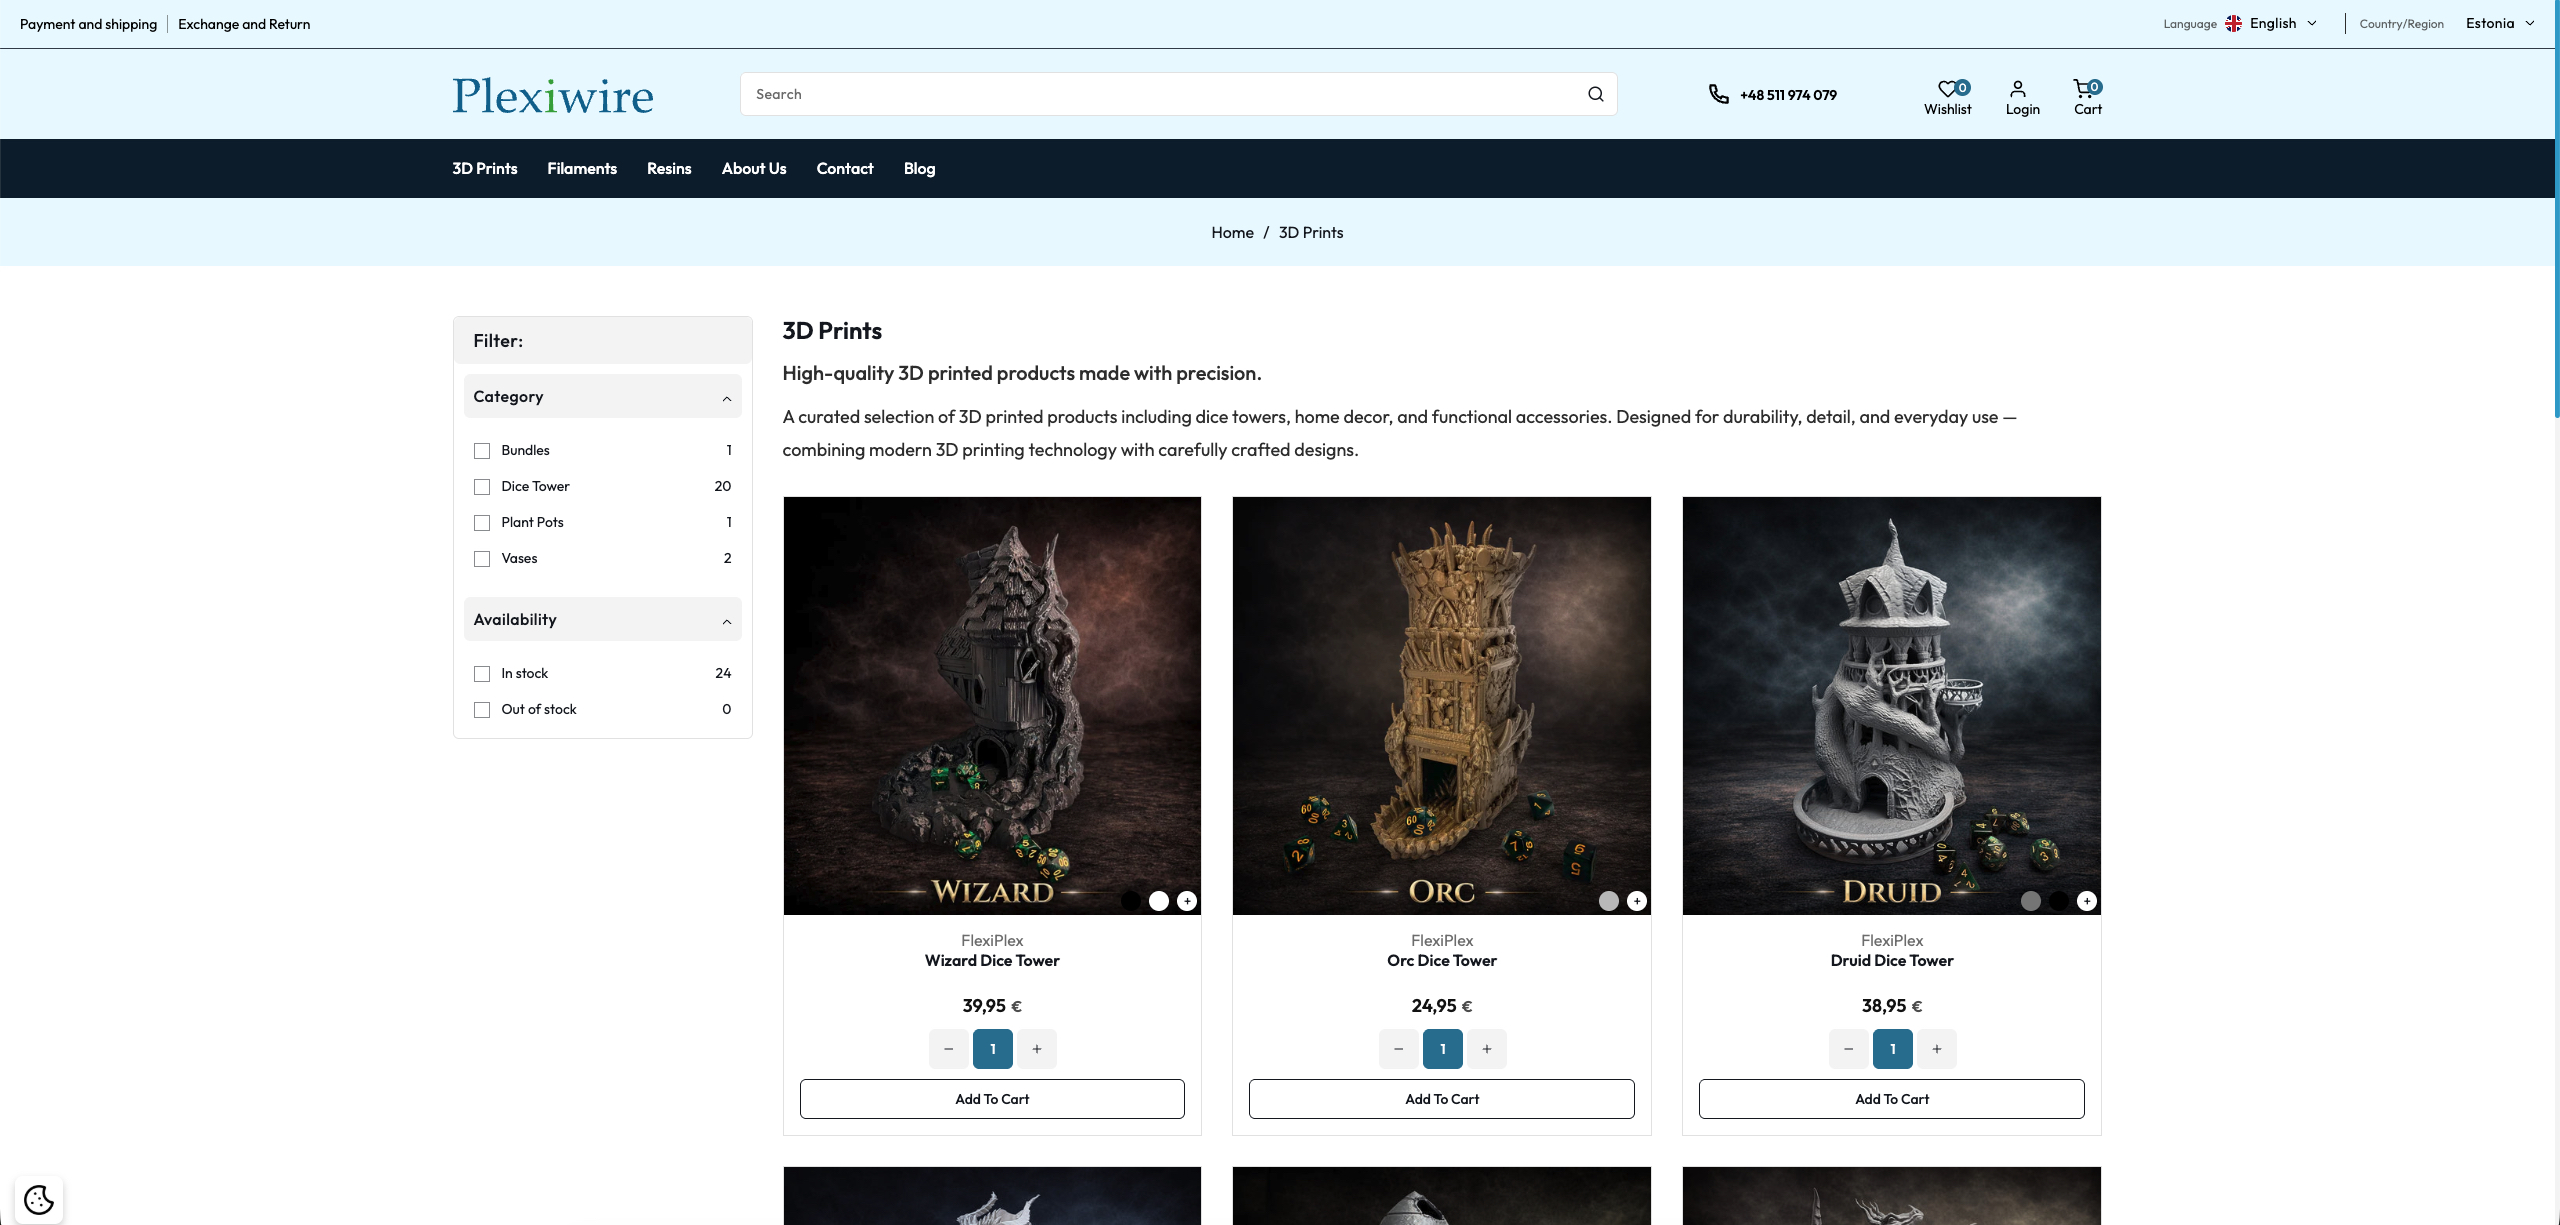Collapse the Category filter section
The height and width of the screenshot is (1225, 2560).
coord(727,398)
